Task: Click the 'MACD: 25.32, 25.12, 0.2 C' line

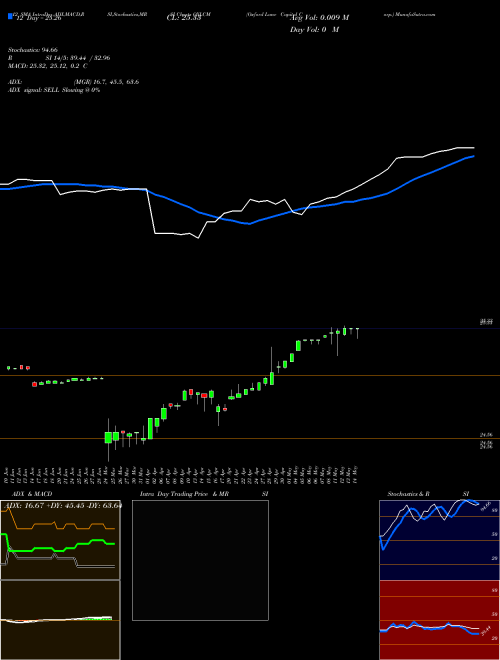Action: pos(48,66)
